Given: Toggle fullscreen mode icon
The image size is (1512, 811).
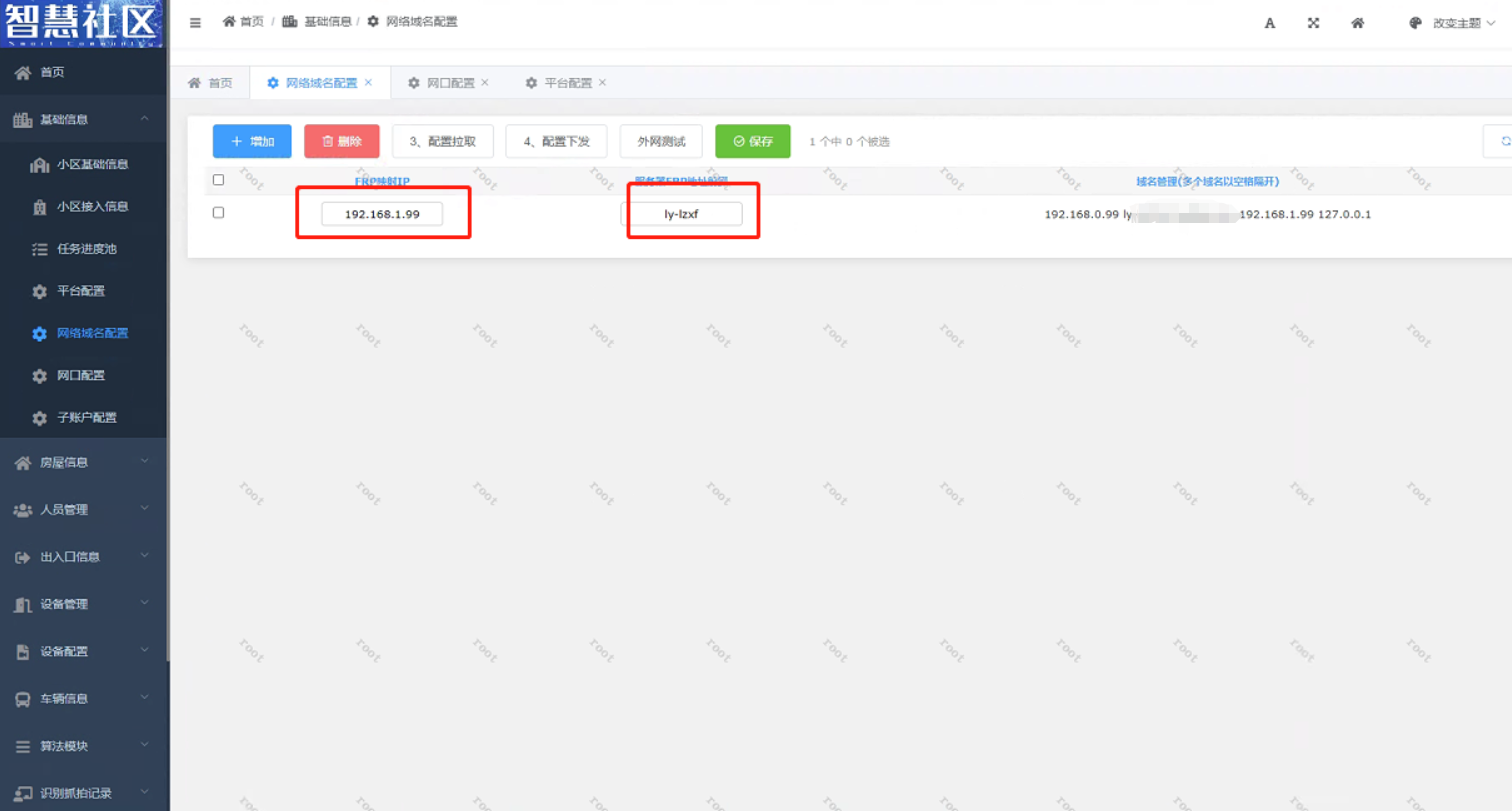Looking at the screenshot, I should click(1313, 23).
